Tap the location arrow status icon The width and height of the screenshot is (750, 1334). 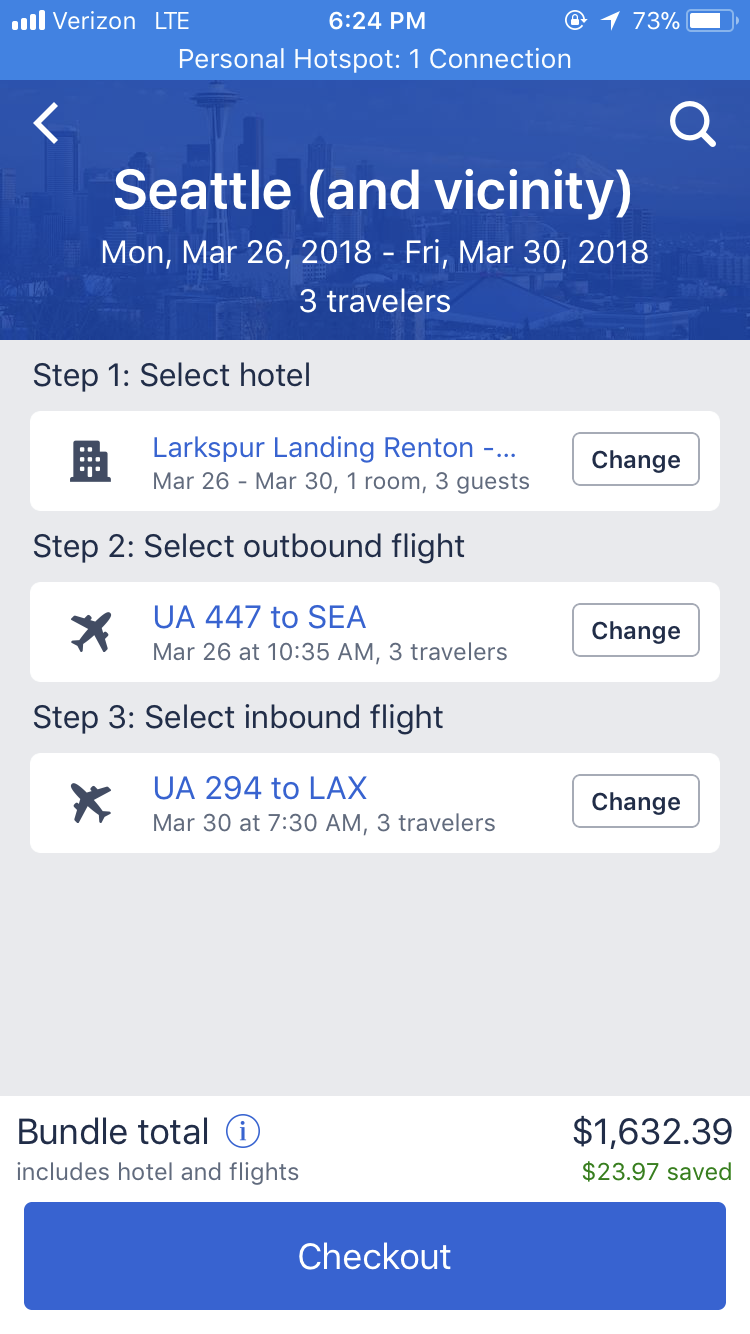click(x=609, y=20)
